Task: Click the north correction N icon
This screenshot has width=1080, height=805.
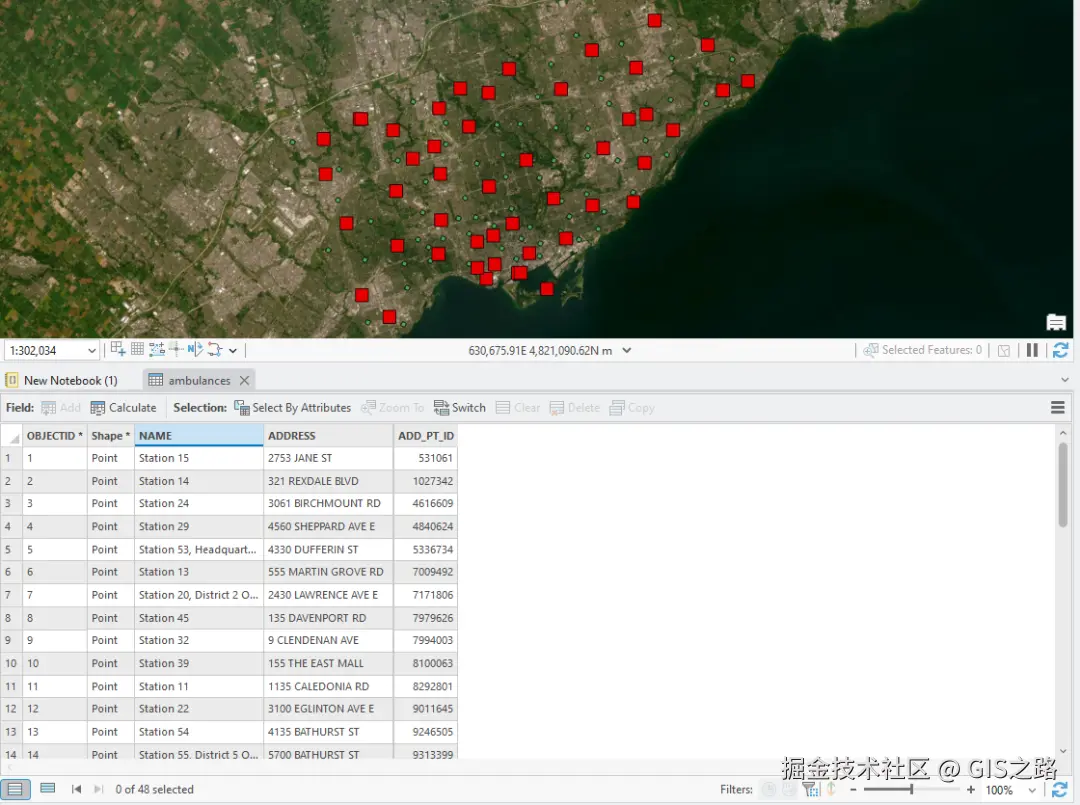Action: coord(195,349)
